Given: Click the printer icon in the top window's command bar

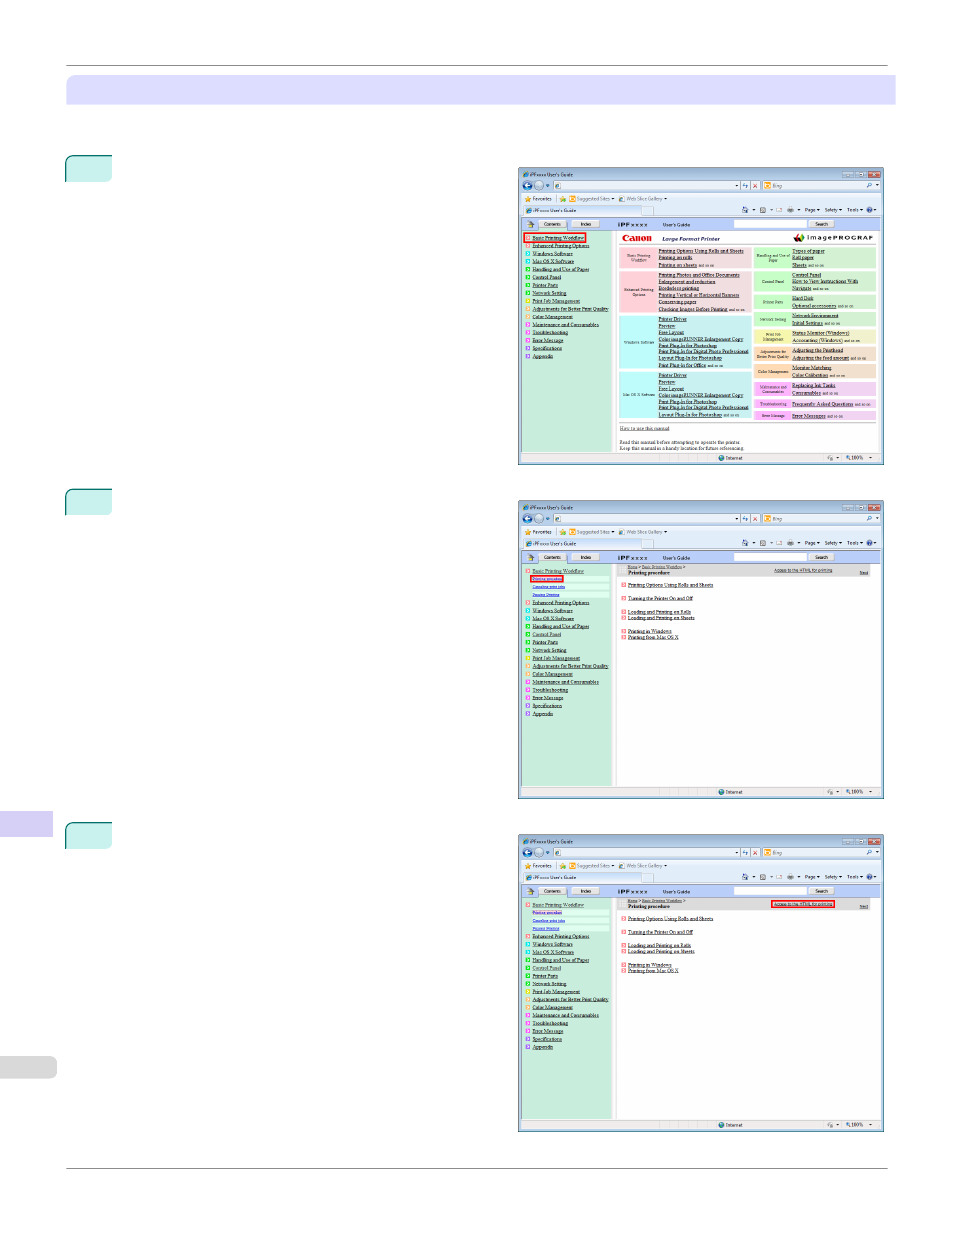Looking at the screenshot, I should tap(791, 210).
